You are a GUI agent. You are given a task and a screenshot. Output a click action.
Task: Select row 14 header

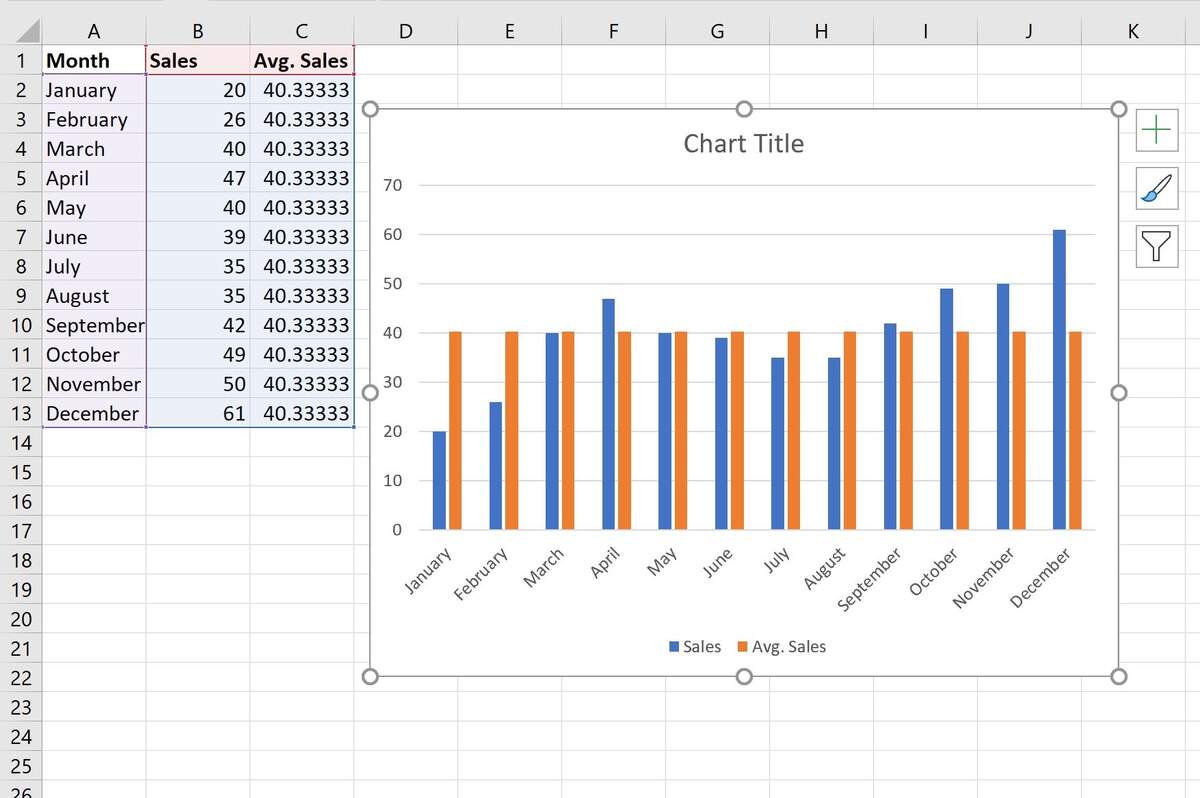[x=20, y=443]
